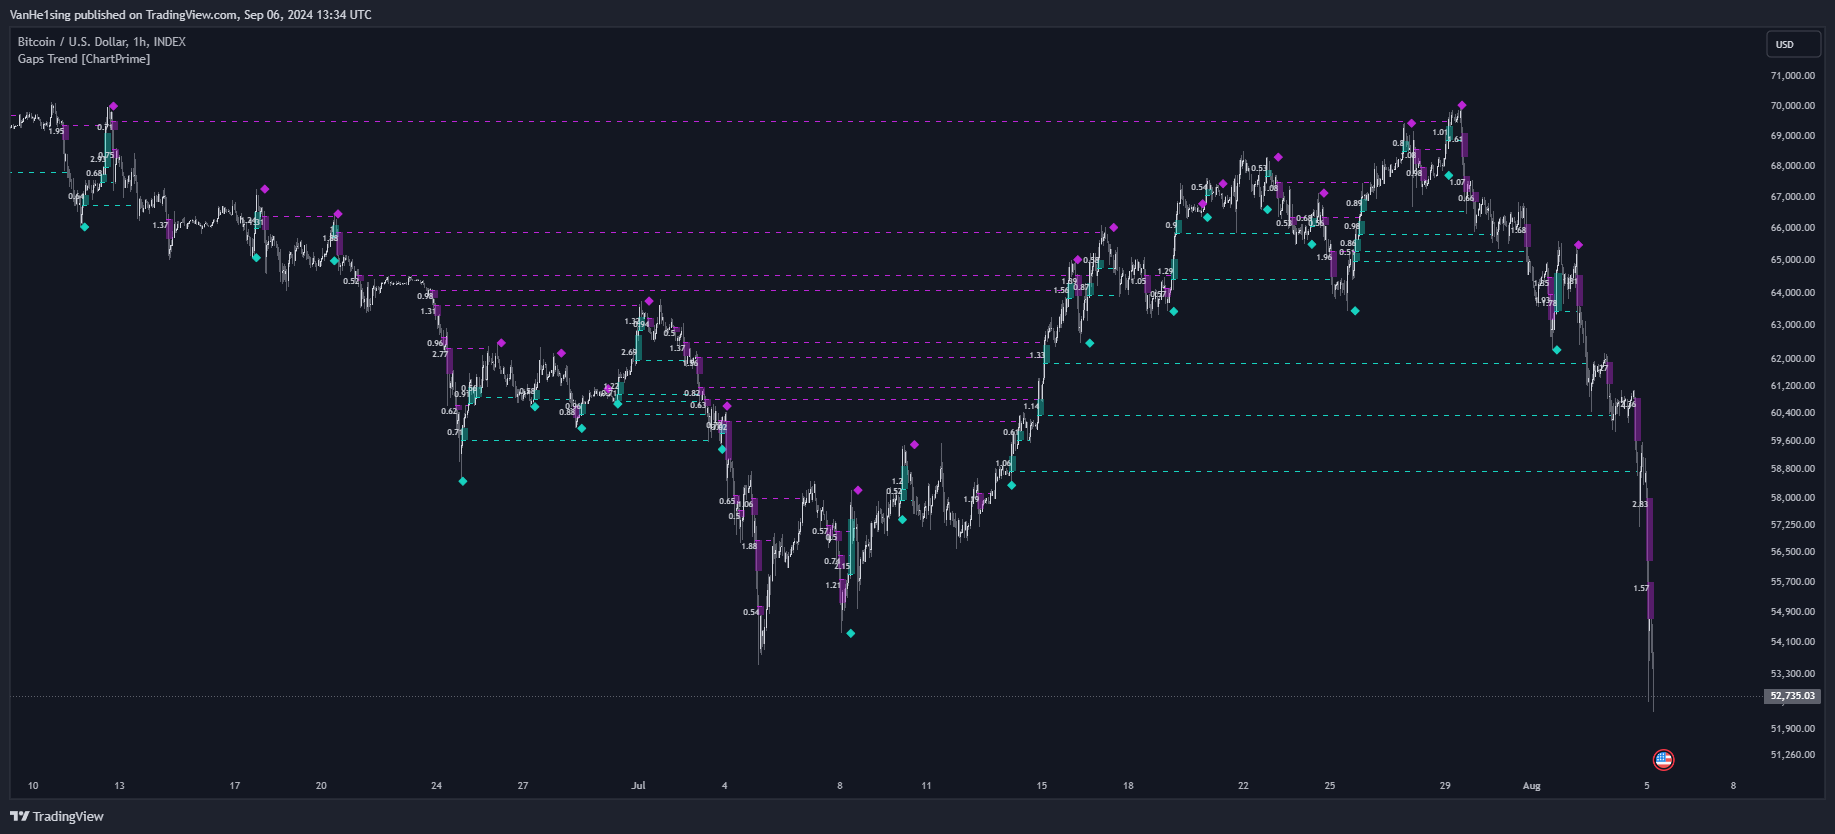Click the current price label 52,735.03

pyautogui.click(x=1792, y=696)
